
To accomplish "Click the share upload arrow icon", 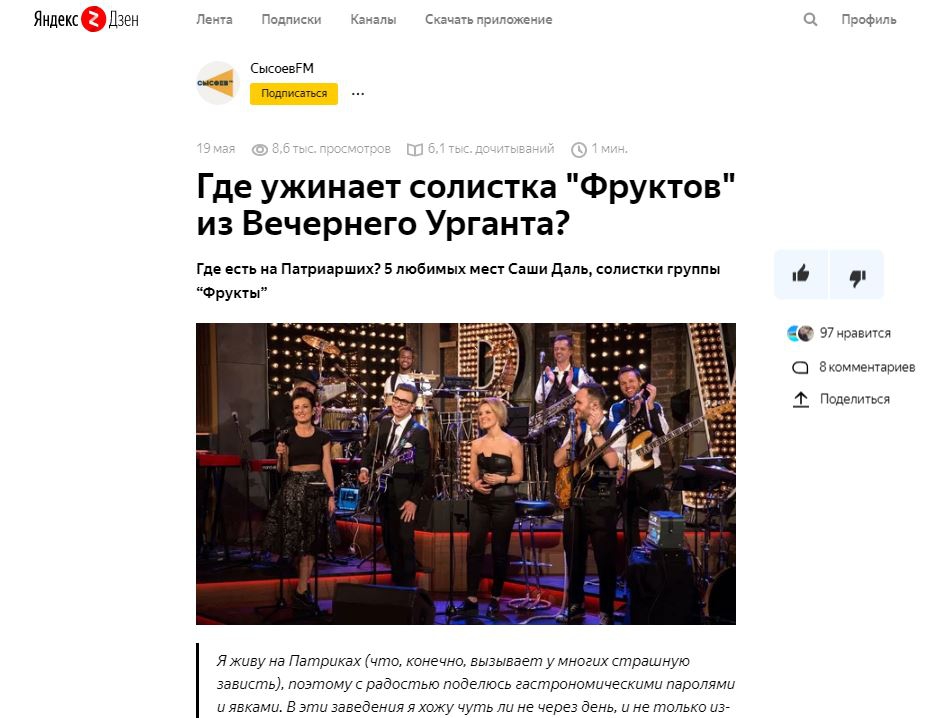I will tap(801, 400).
